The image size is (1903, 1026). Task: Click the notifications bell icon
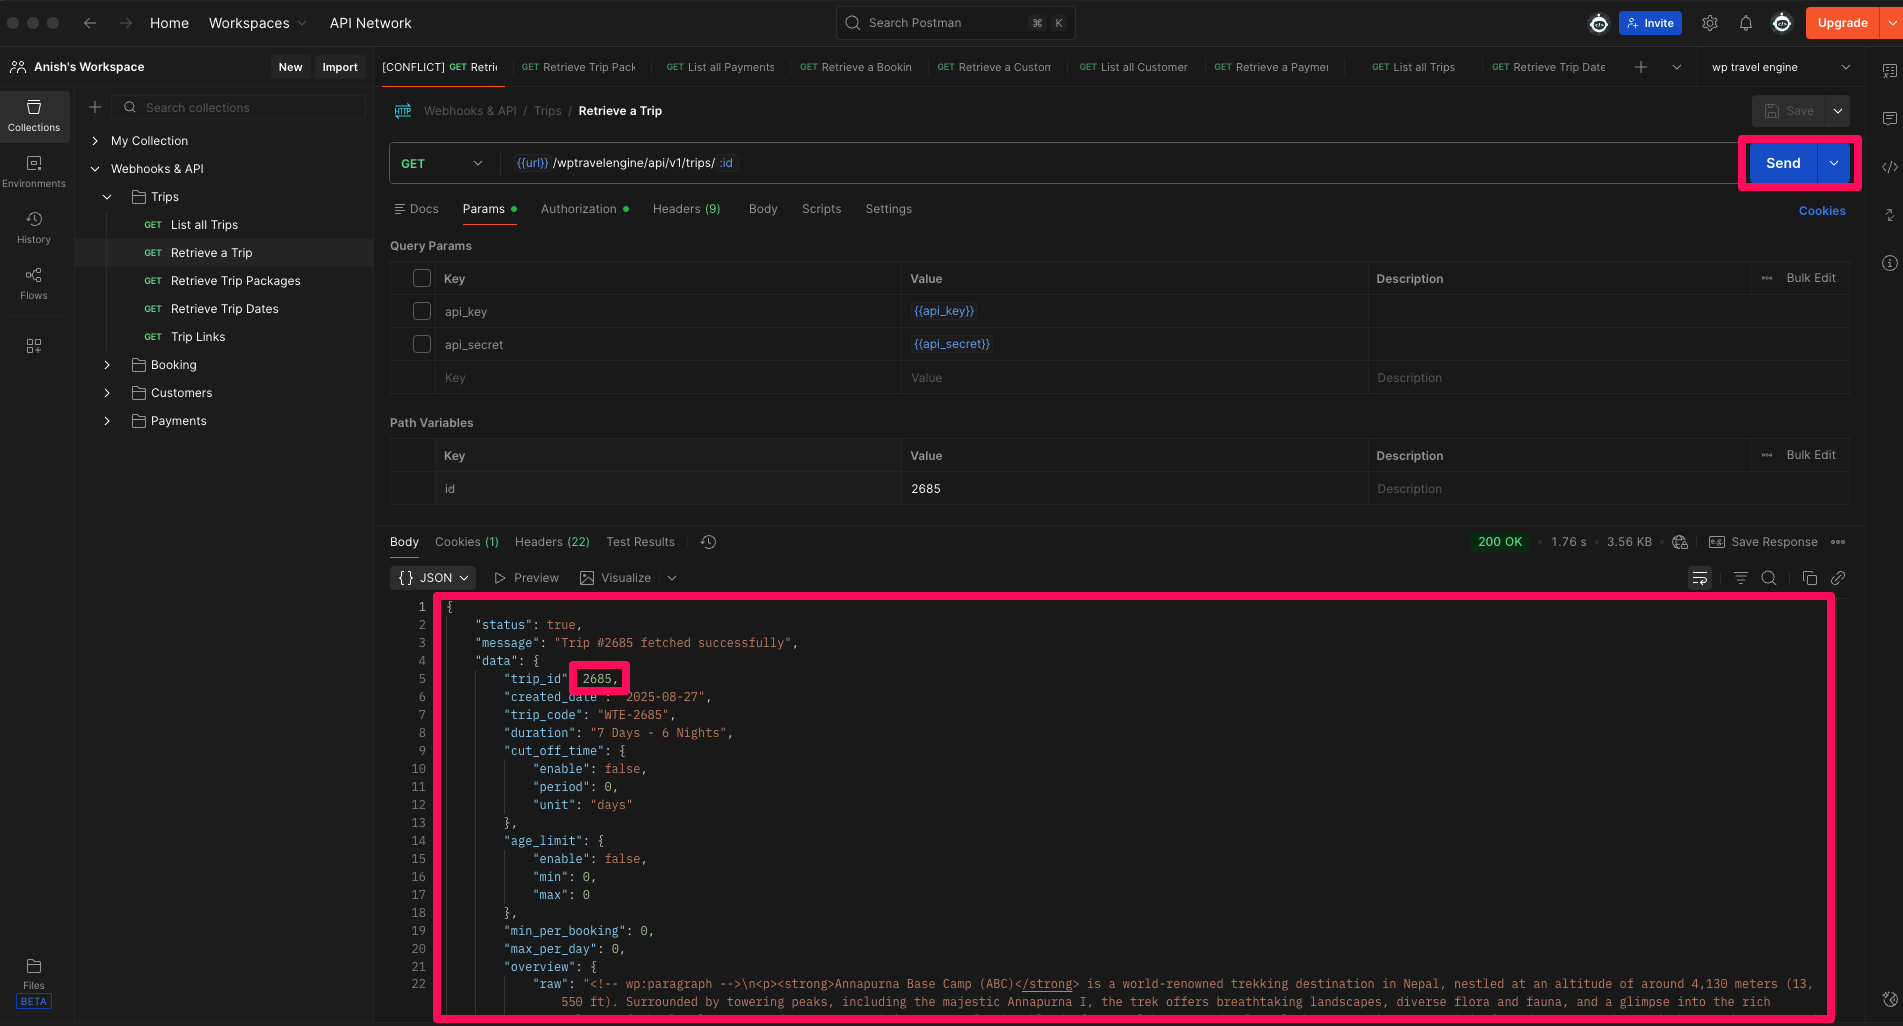pyautogui.click(x=1745, y=23)
